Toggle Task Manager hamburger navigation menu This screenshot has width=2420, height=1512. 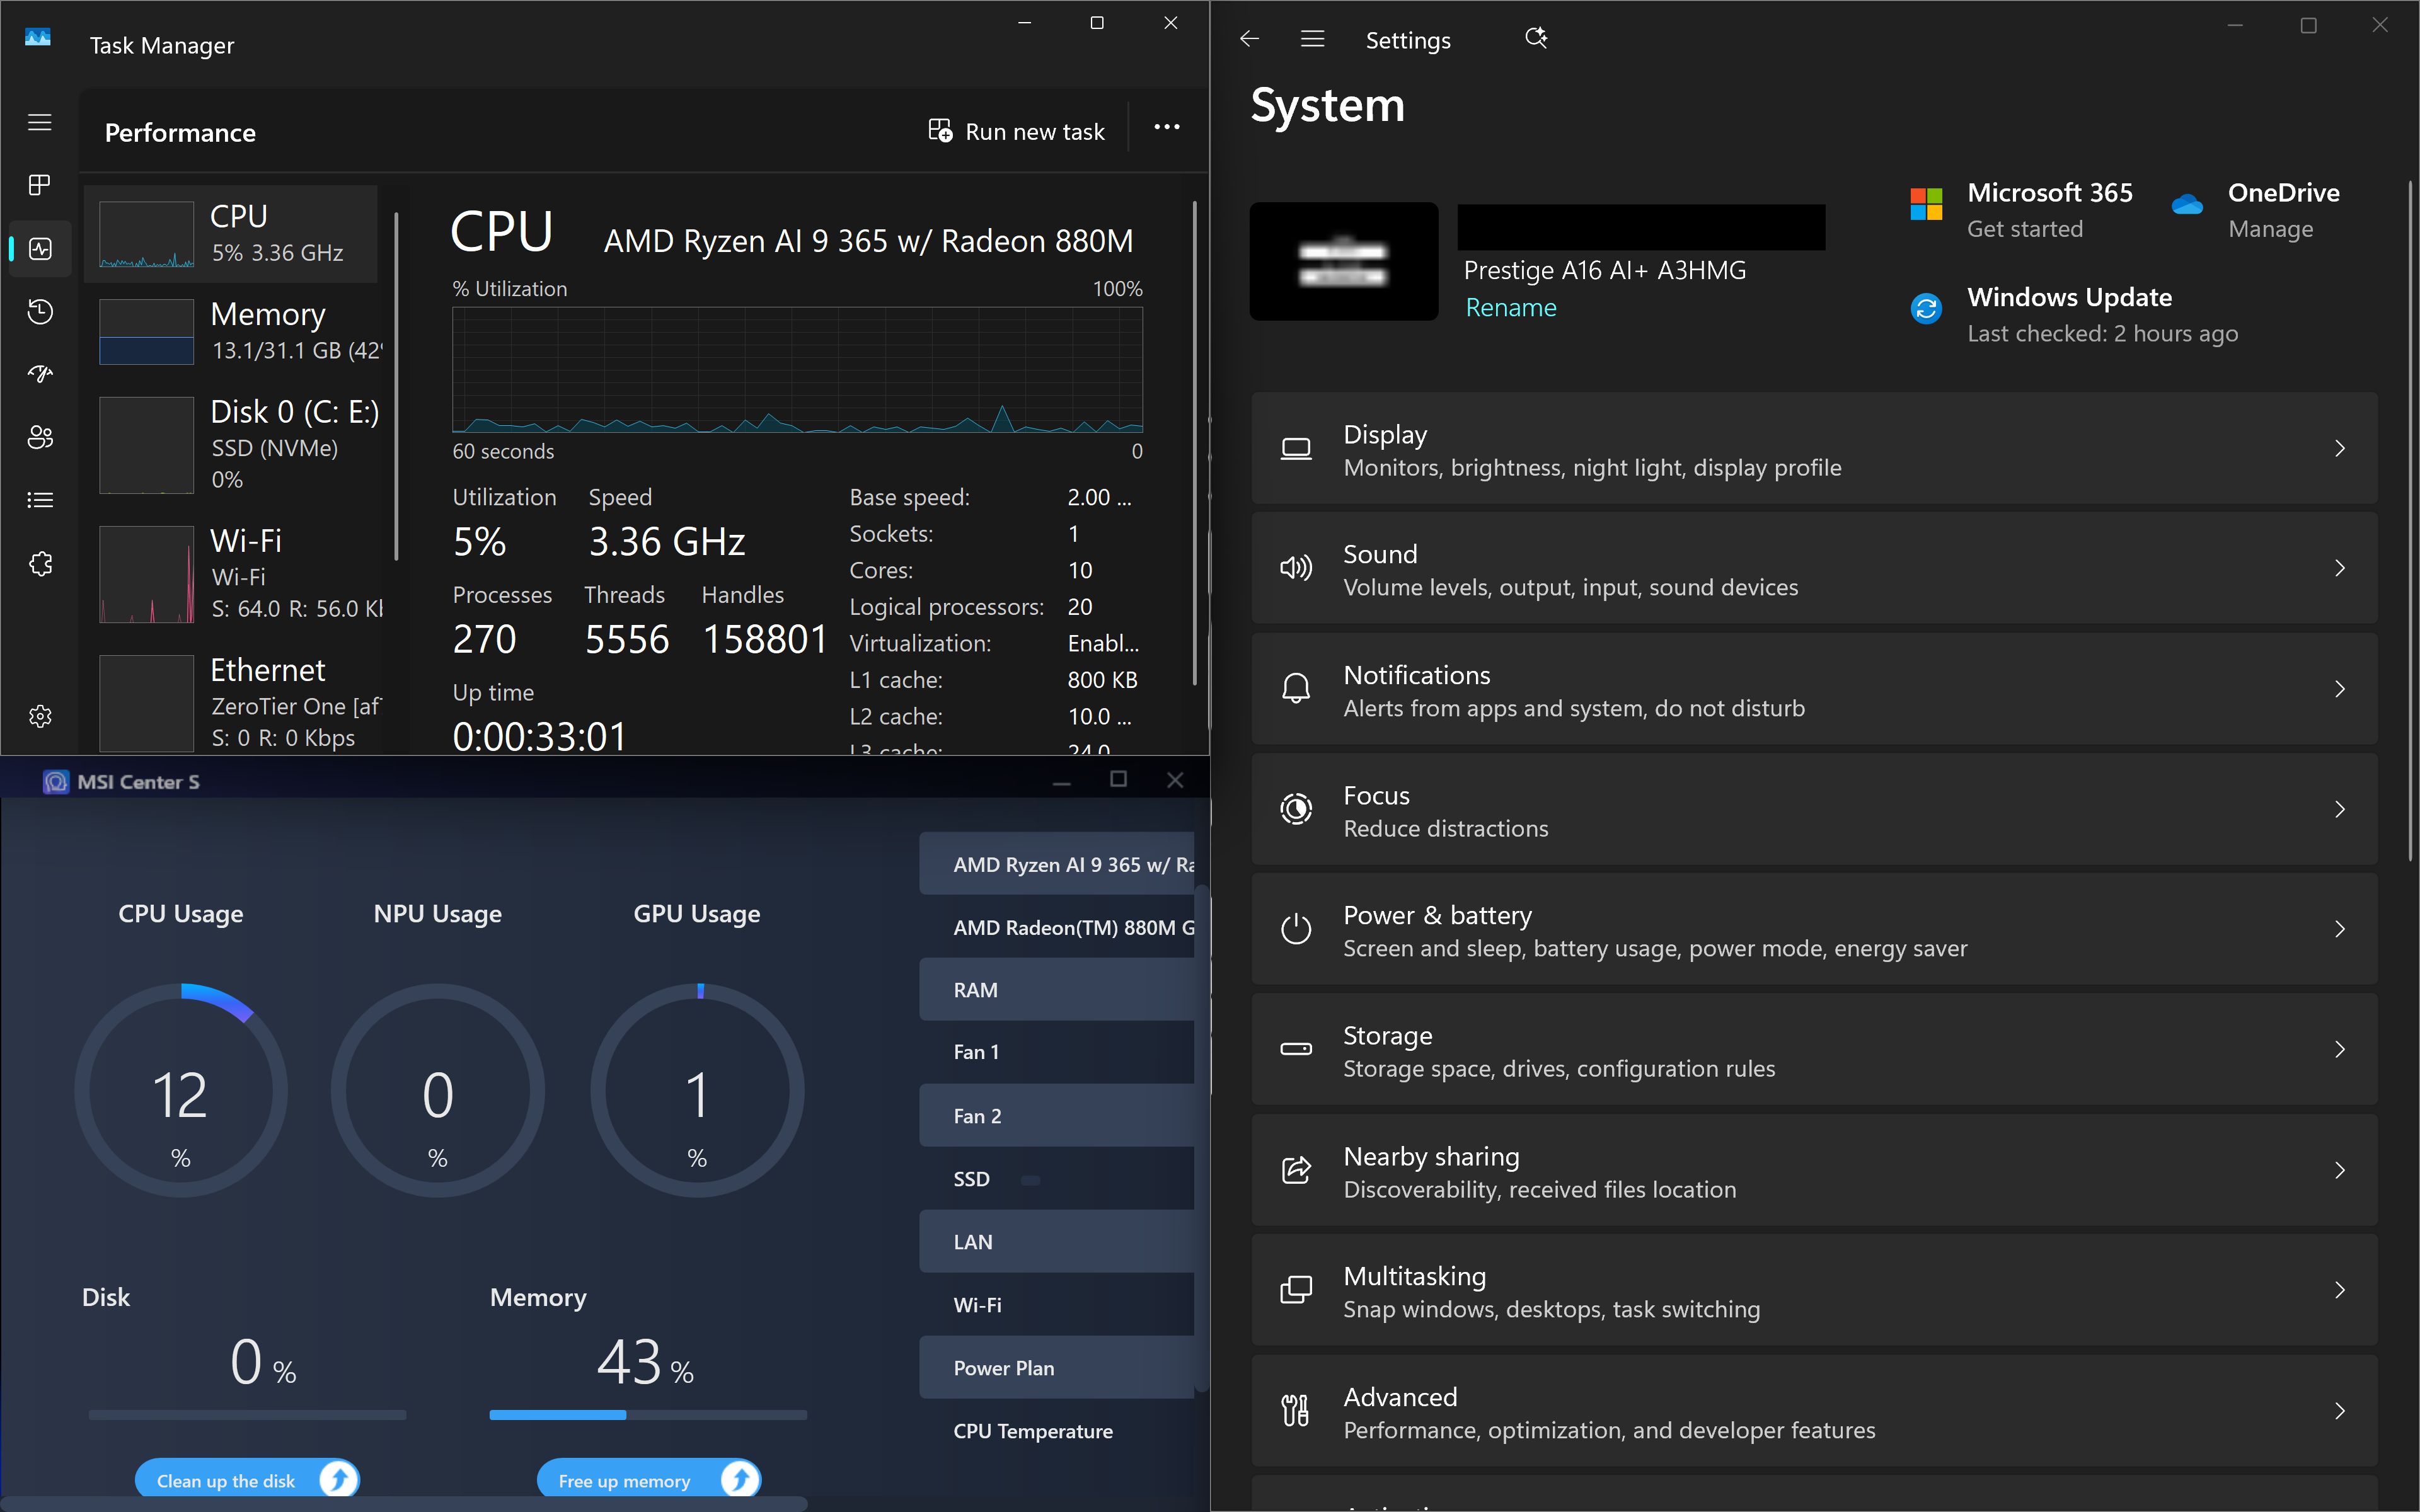(40, 122)
